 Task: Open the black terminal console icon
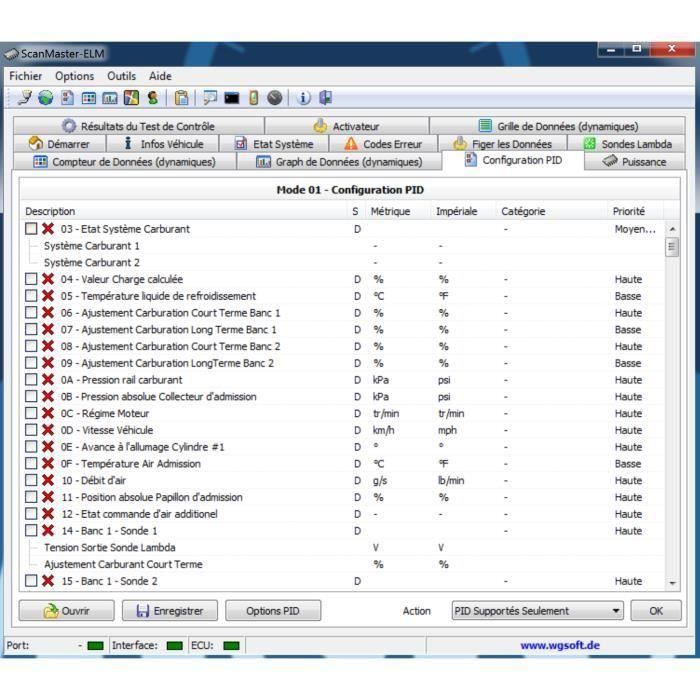(231, 98)
